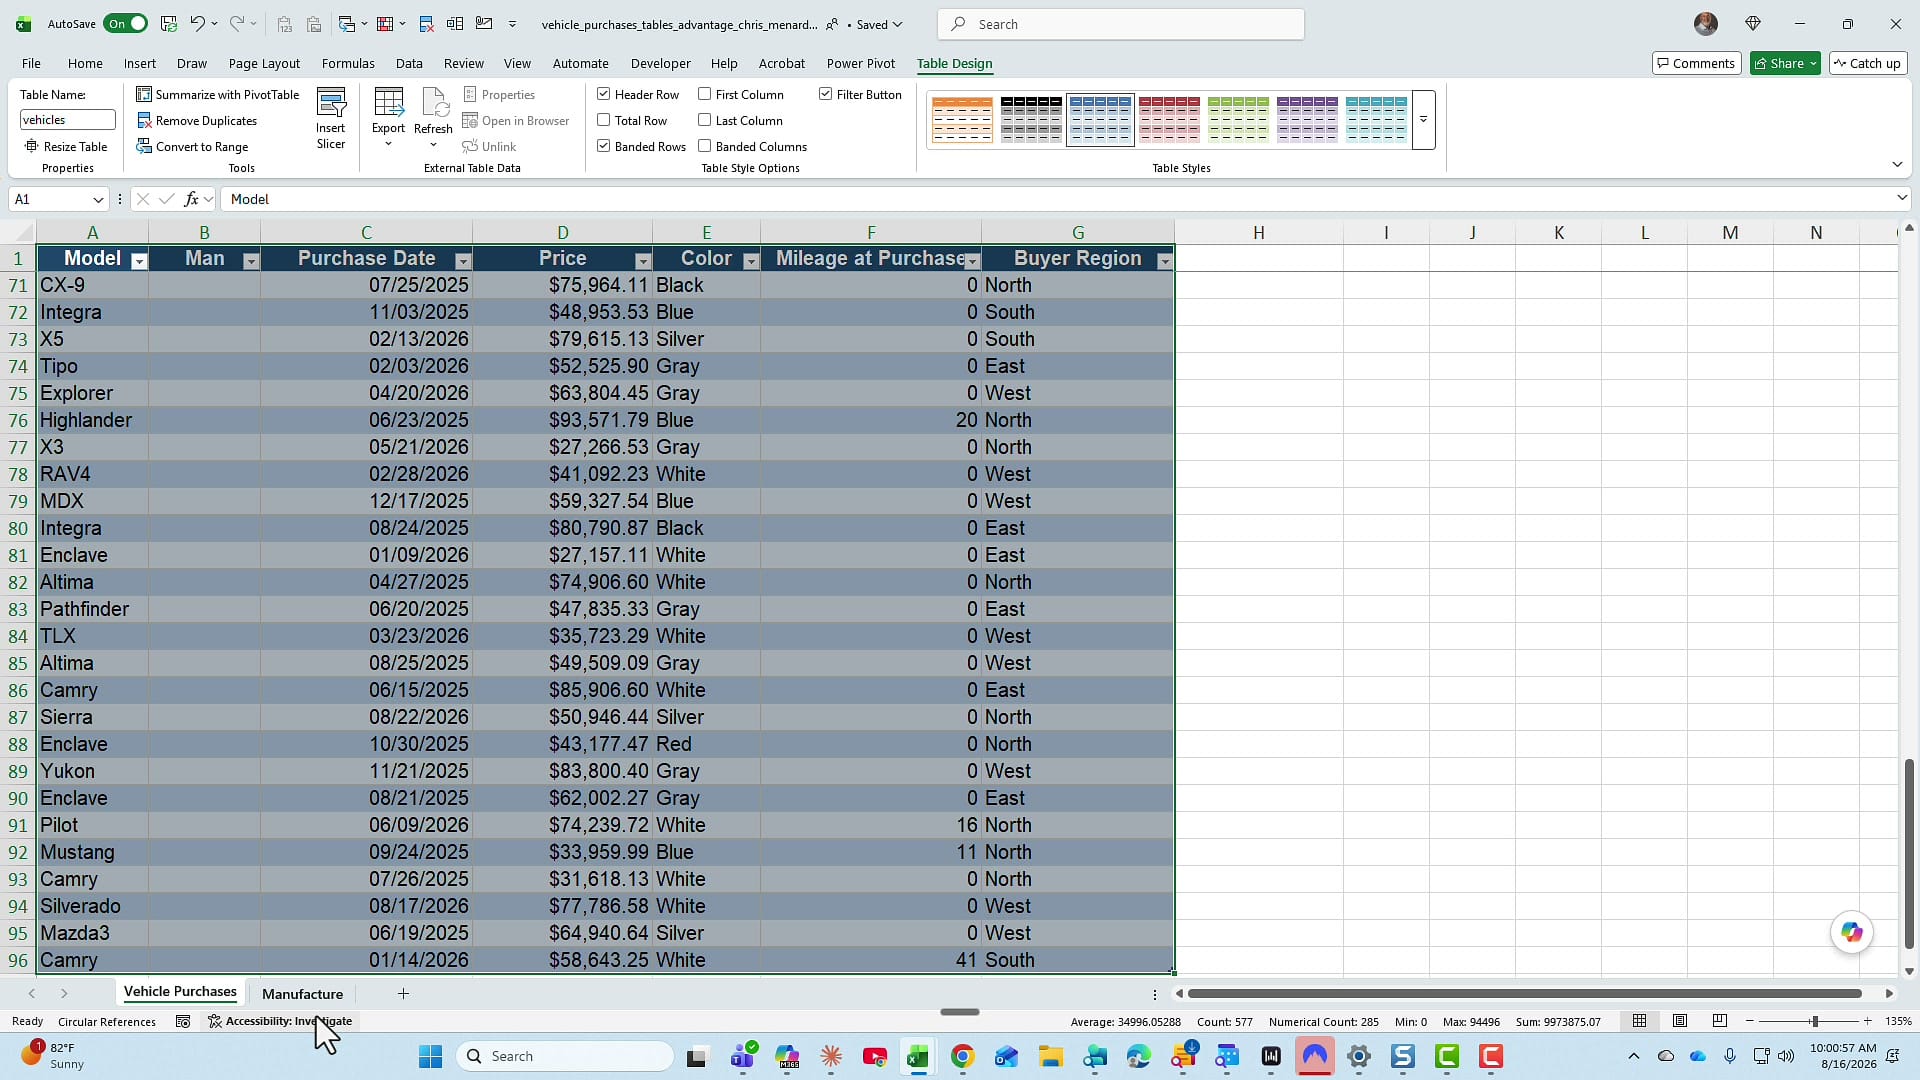Click the title bar Search box
This screenshot has width=1920, height=1080.
coord(1121,24)
